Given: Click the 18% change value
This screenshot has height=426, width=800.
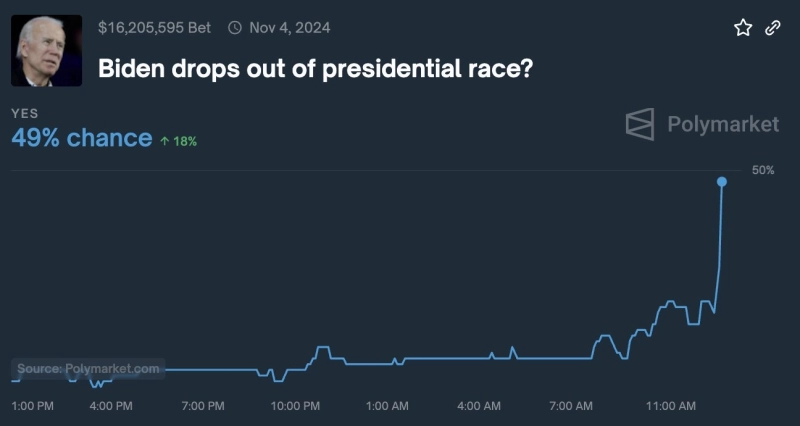Looking at the screenshot, I should 185,141.
